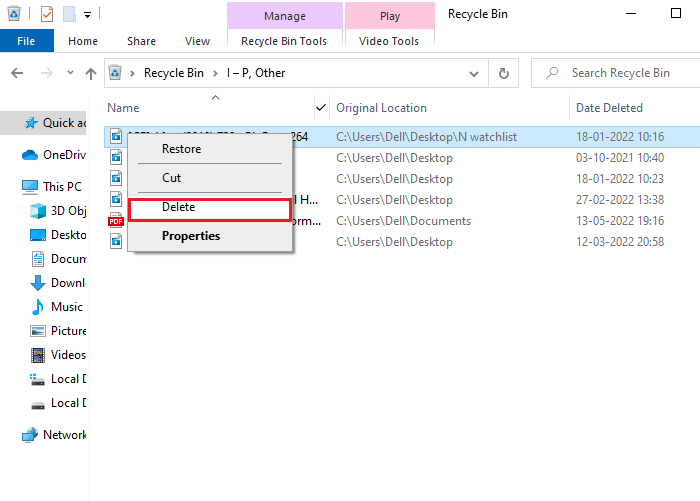Go back with the Back arrow
The image size is (700, 501).
pos(17,73)
